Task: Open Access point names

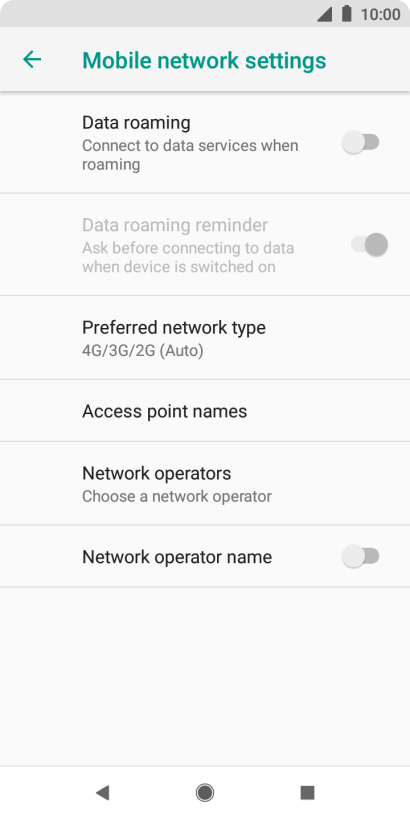Action: (205, 411)
